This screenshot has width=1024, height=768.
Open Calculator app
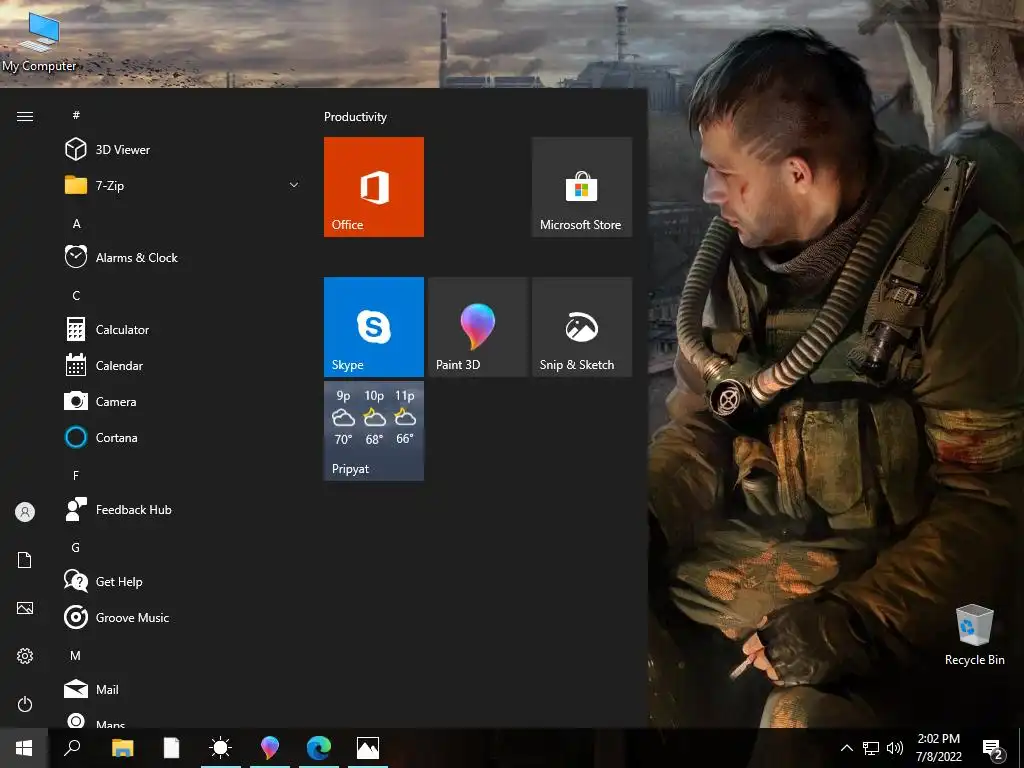pos(181,329)
